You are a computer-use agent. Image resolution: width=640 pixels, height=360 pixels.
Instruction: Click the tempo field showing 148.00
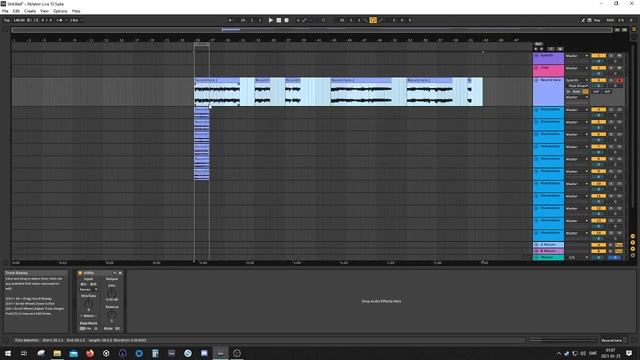pyautogui.click(x=19, y=20)
